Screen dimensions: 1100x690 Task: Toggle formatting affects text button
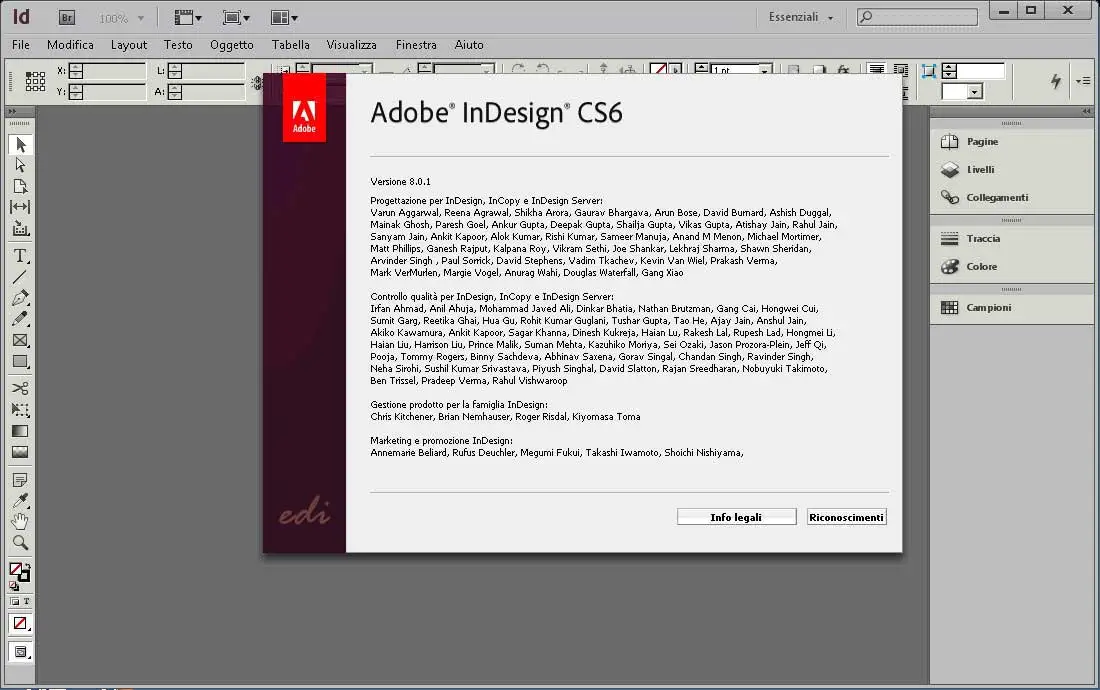point(27,602)
